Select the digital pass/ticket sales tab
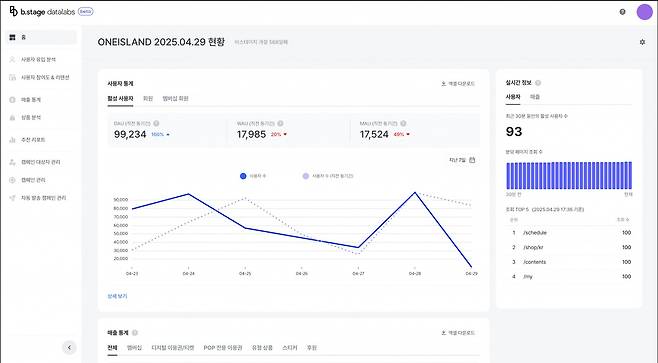Viewport: 658px width, 363px height. click(x=173, y=348)
